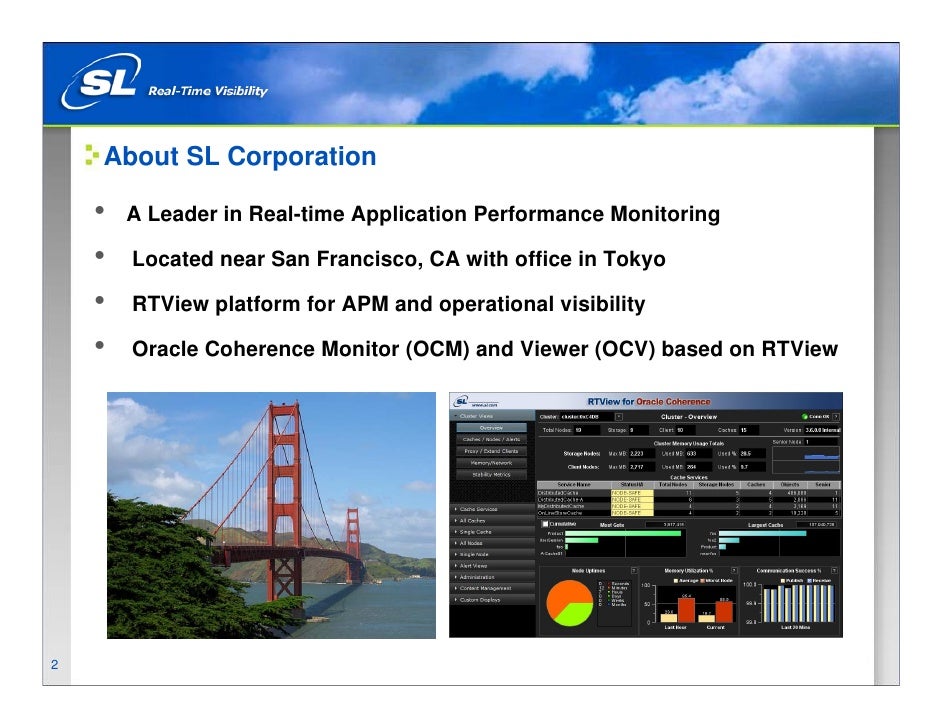This screenshot has width=942, height=728.
Task: Open the Stability Metrics view
Action: [x=491, y=475]
